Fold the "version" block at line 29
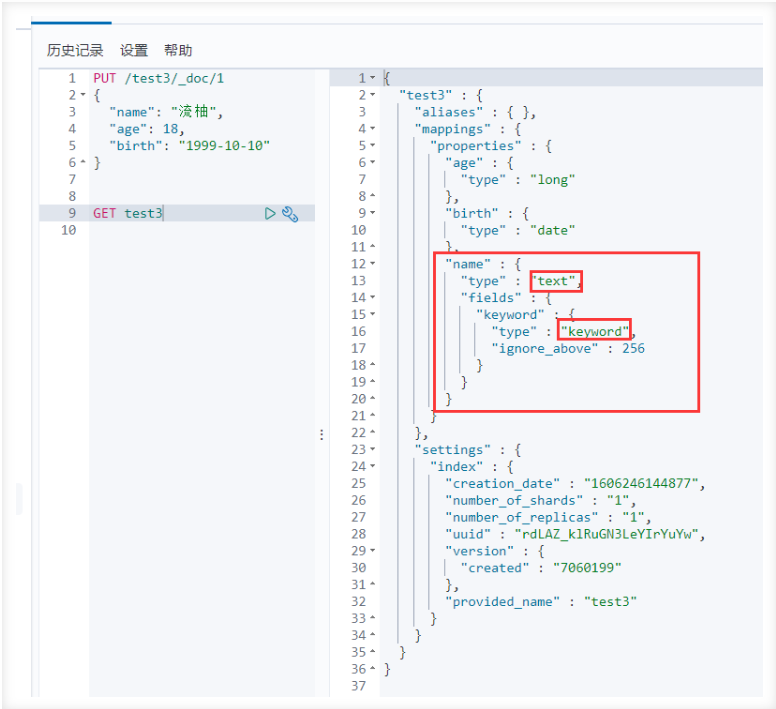This screenshot has height=709, width=776. click(373, 551)
